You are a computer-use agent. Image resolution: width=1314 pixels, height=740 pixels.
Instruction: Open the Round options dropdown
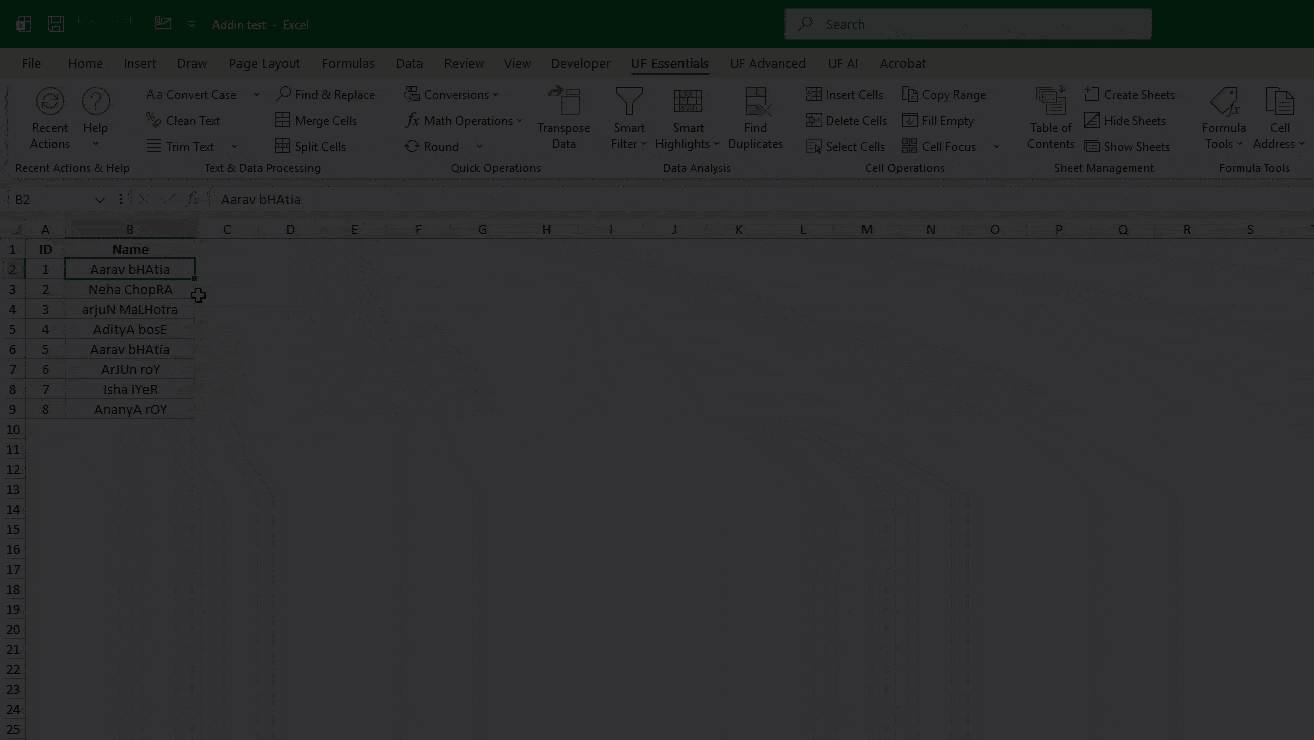(x=479, y=146)
